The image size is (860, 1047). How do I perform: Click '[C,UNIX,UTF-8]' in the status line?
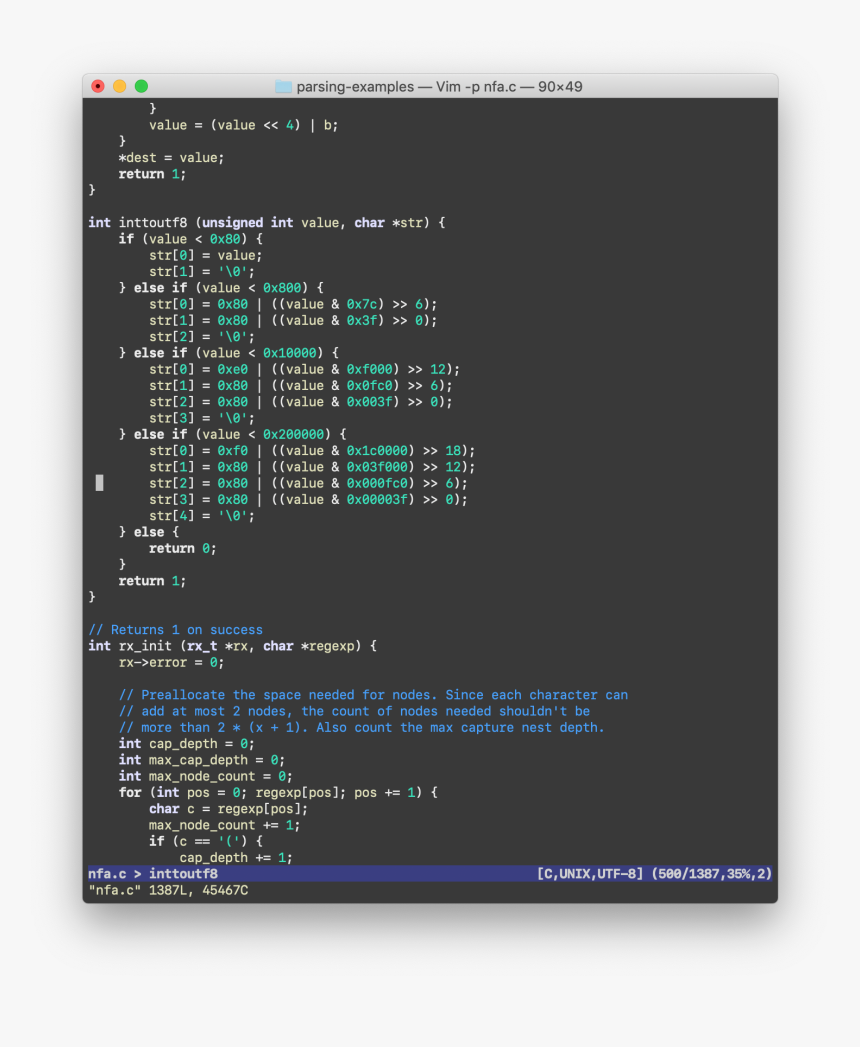[x=590, y=873]
